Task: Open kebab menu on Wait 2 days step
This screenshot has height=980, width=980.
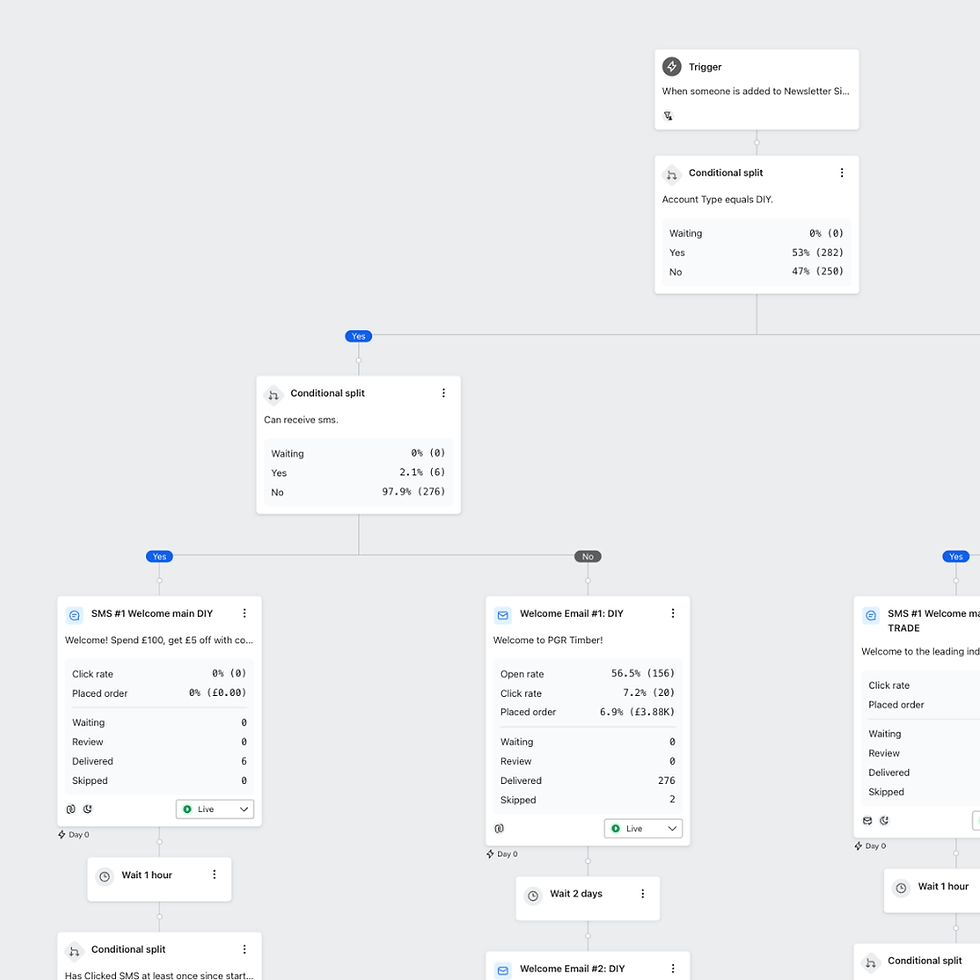Action: click(x=642, y=894)
